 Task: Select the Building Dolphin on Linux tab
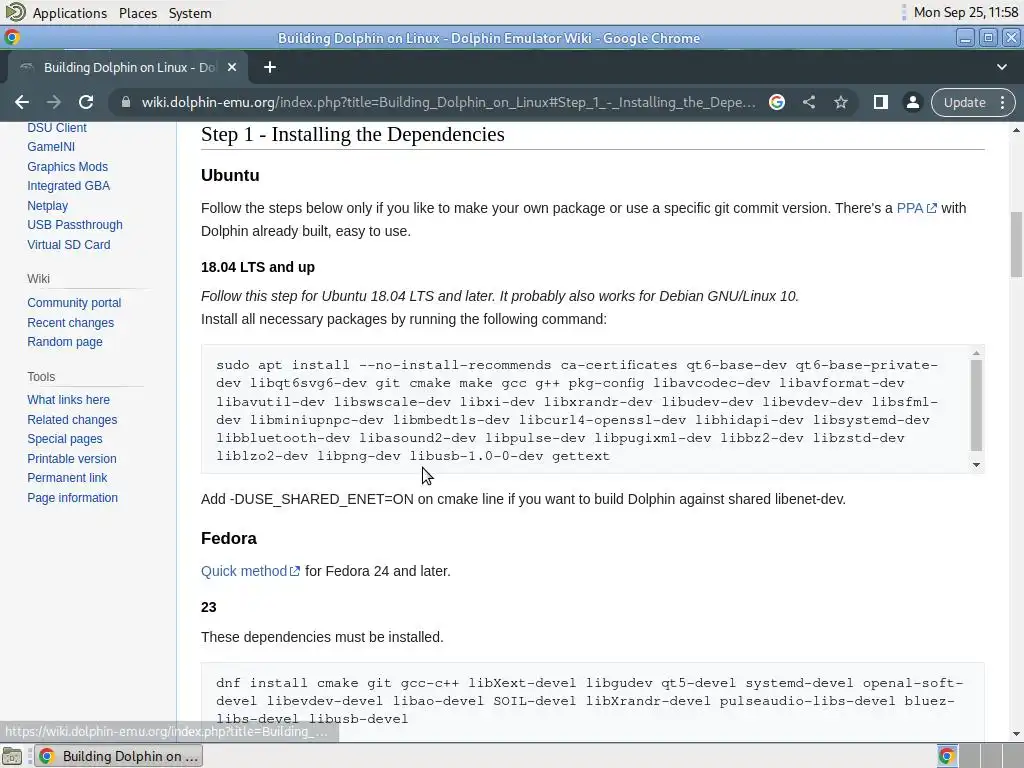pyautogui.click(x=127, y=67)
